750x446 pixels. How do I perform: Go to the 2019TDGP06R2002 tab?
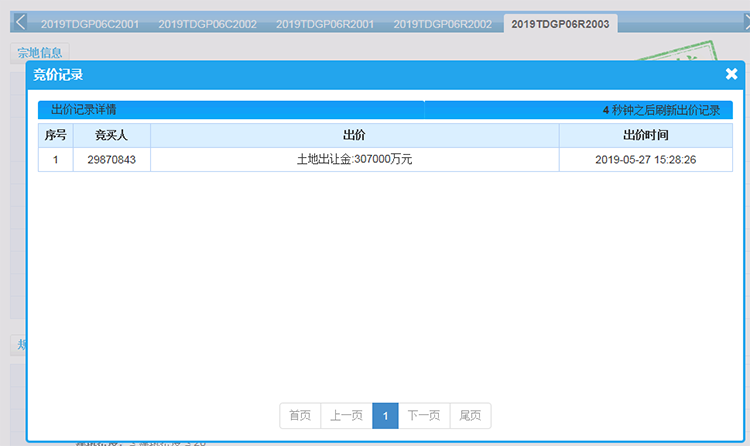click(x=442, y=23)
